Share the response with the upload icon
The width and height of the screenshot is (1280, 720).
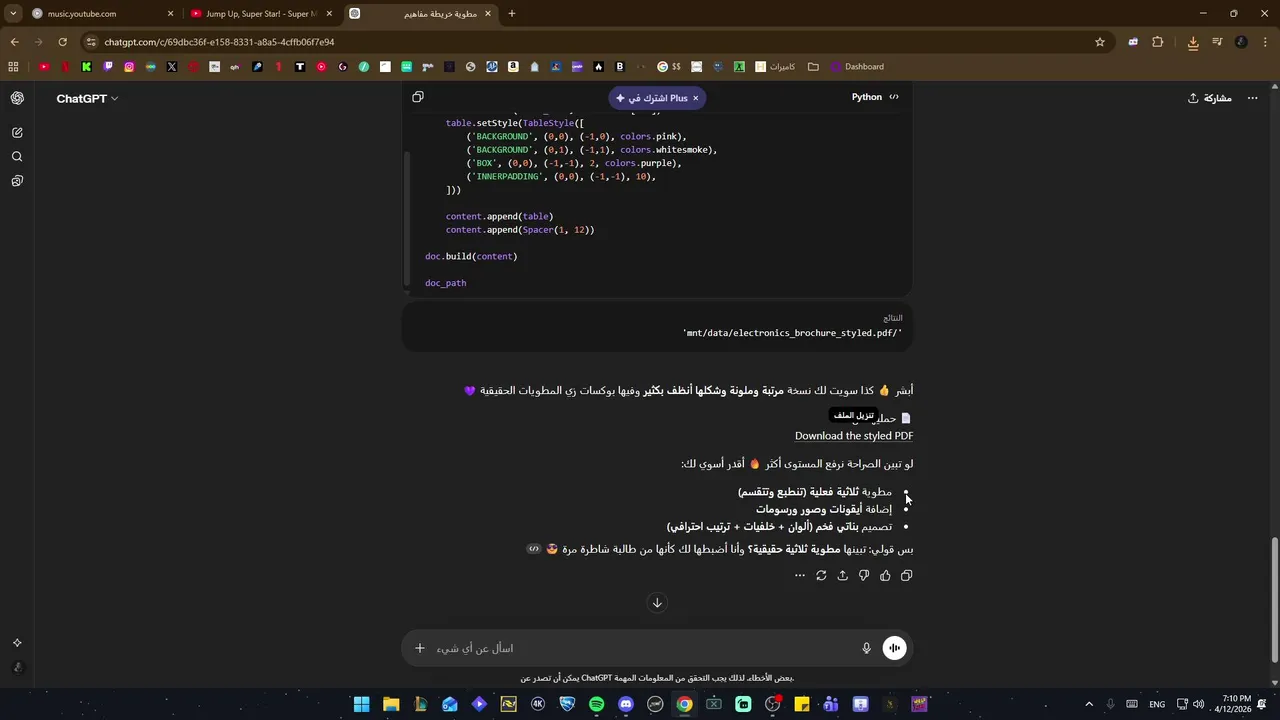(x=842, y=576)
